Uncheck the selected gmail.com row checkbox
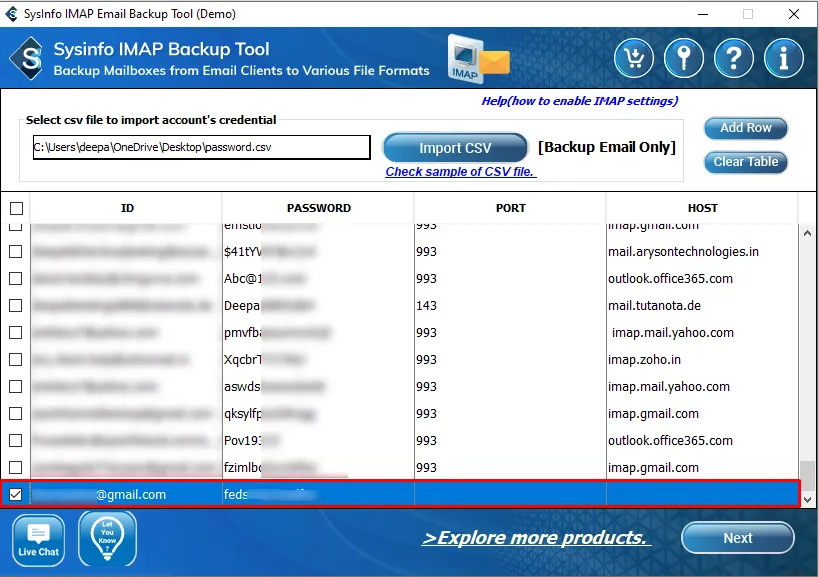 pyautogui.click(x=16, y=494)
